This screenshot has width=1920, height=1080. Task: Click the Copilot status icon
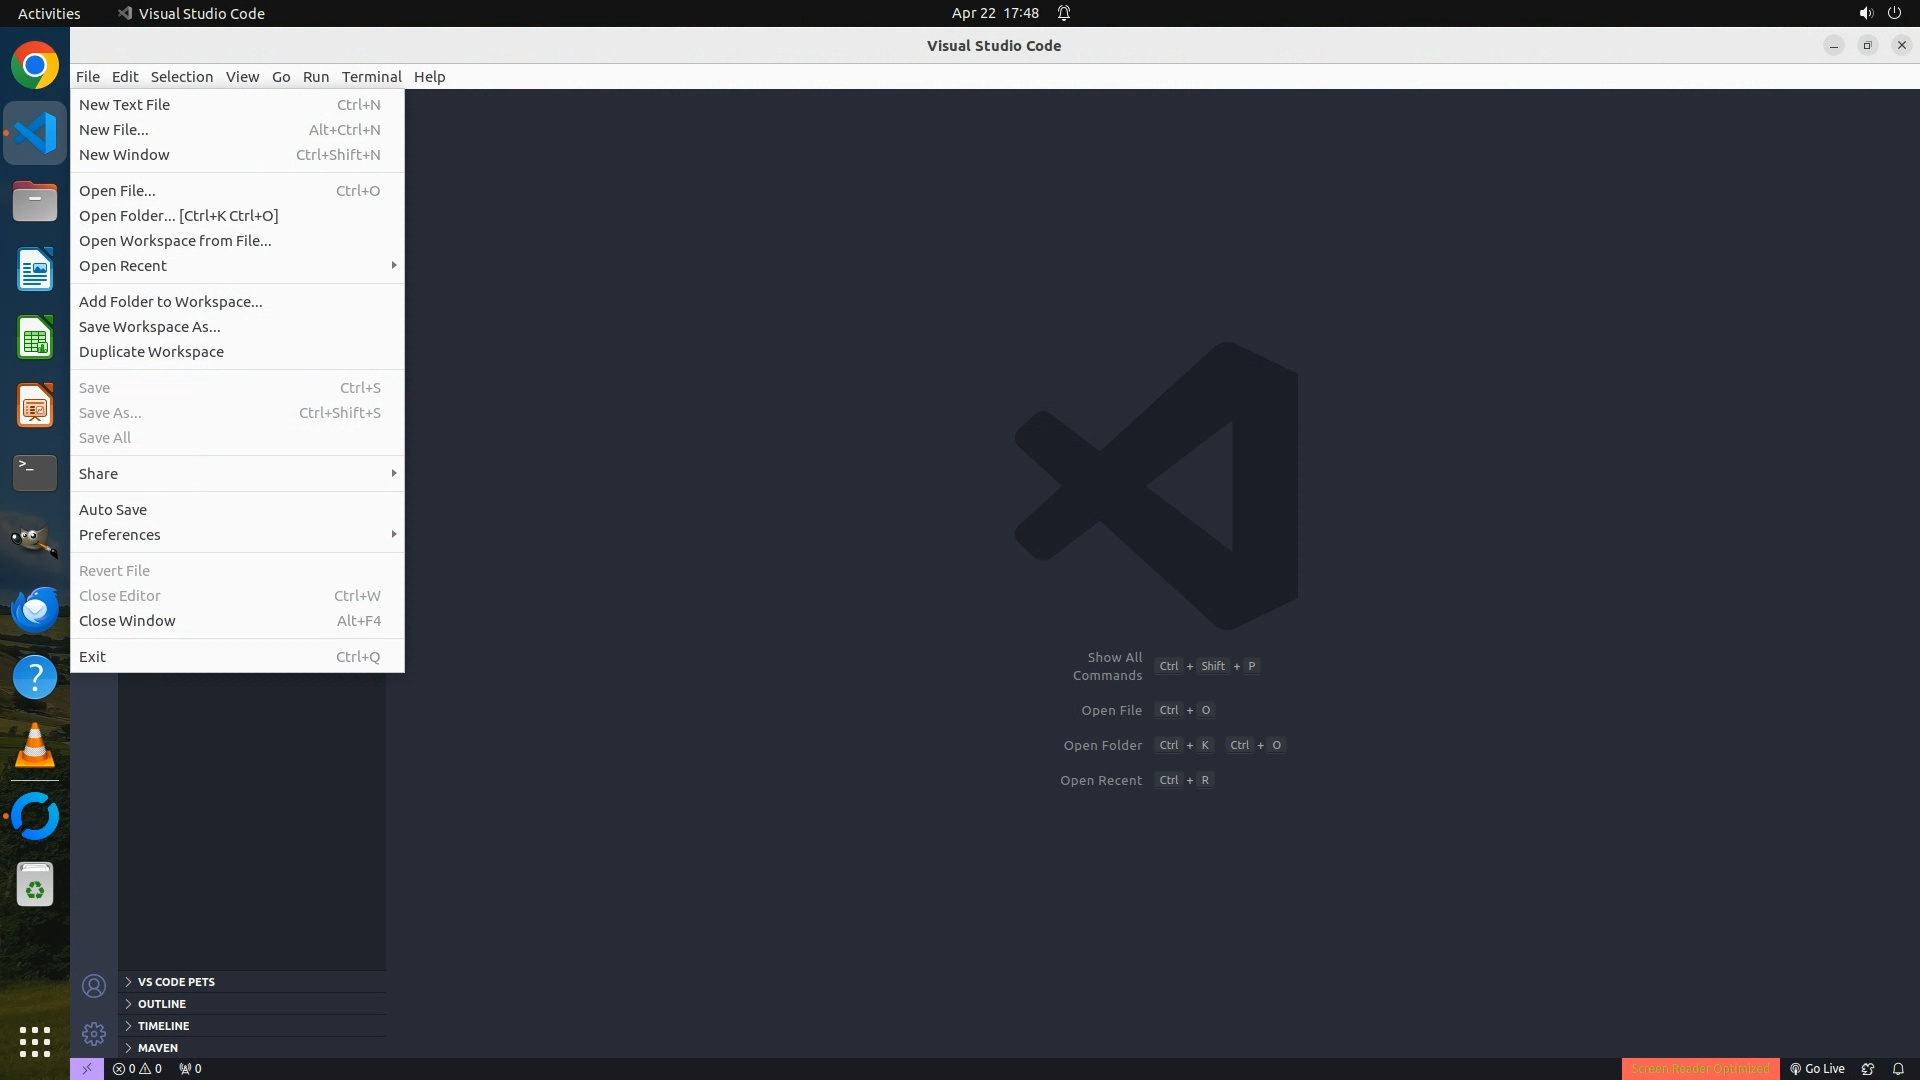(1867, 1068)
